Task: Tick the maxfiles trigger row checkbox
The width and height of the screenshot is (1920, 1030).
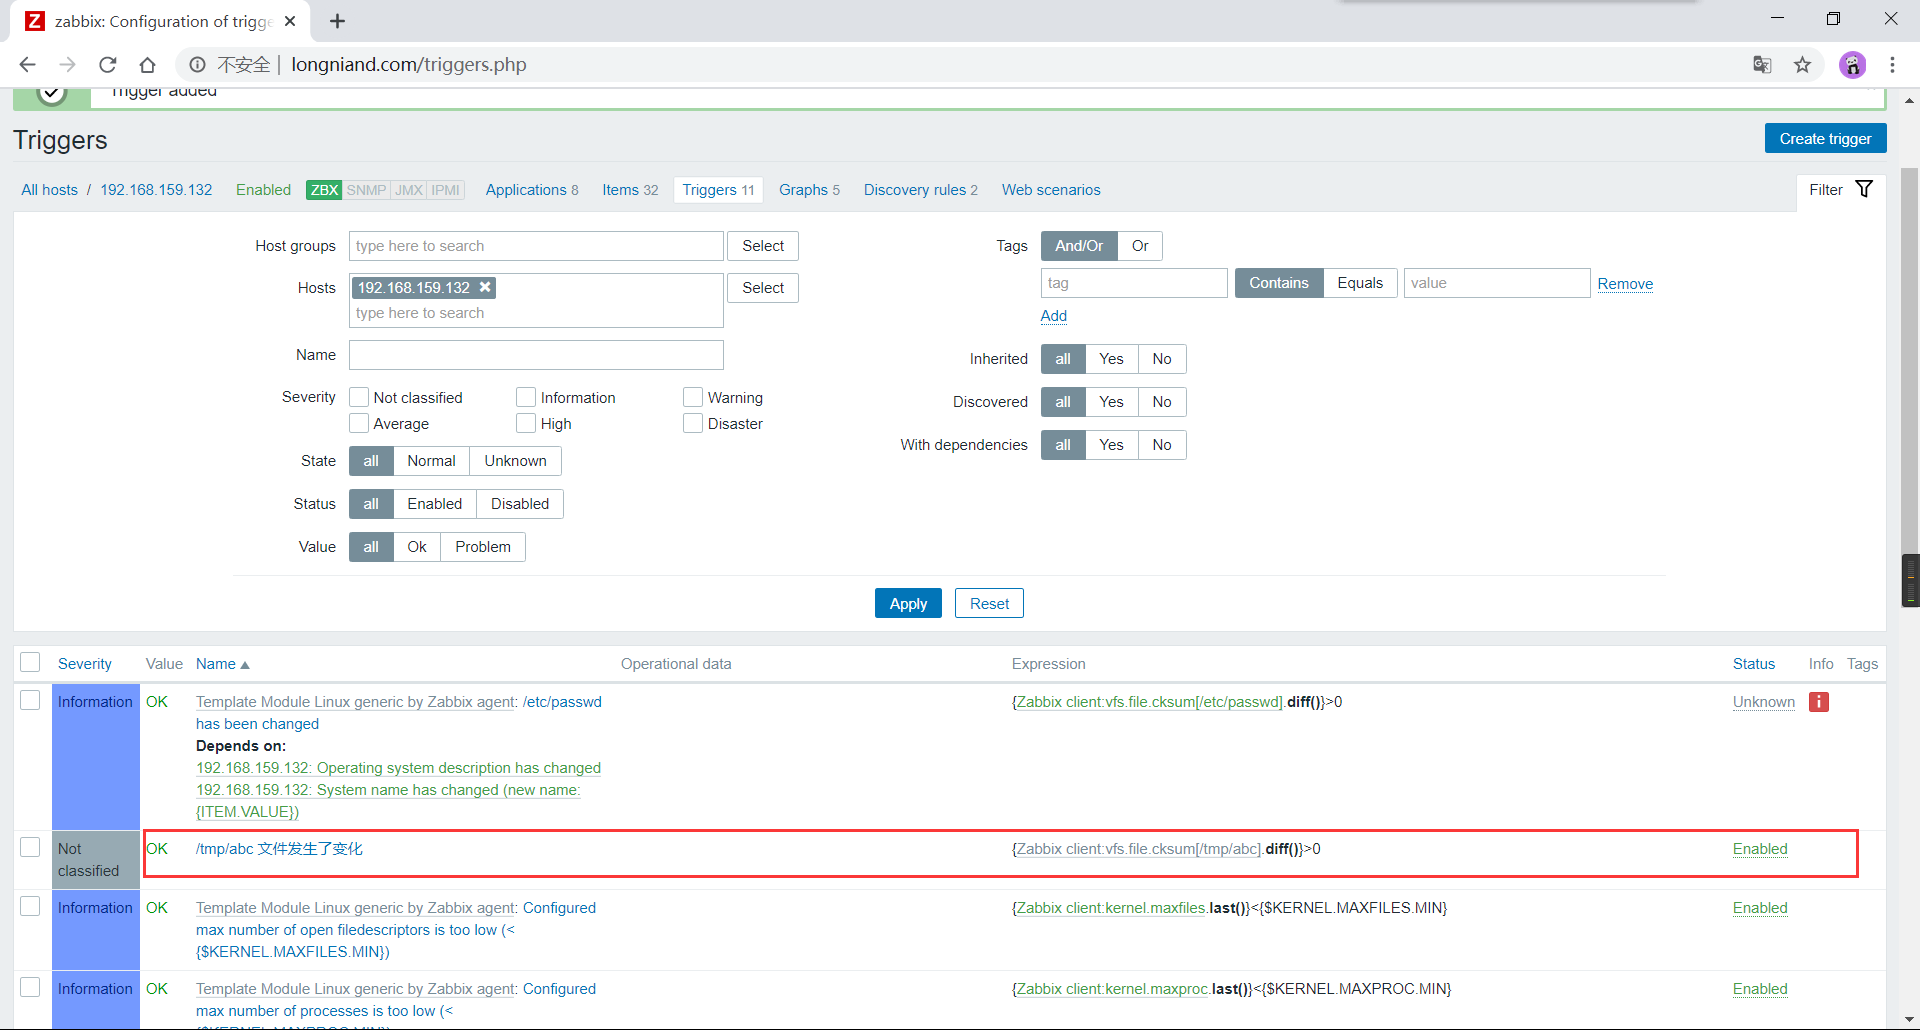Action: tap(30, 906)
